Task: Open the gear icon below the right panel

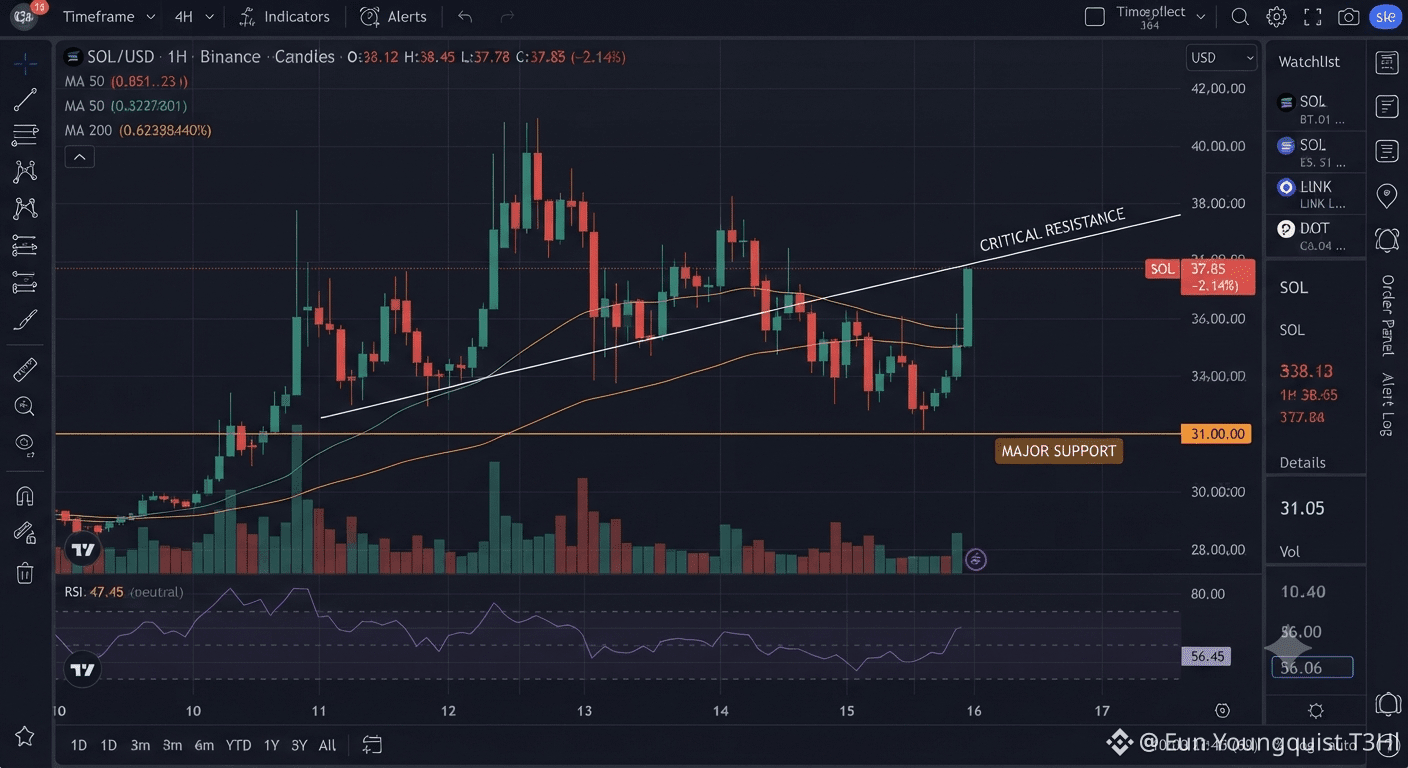Action: click(1316, 710)
